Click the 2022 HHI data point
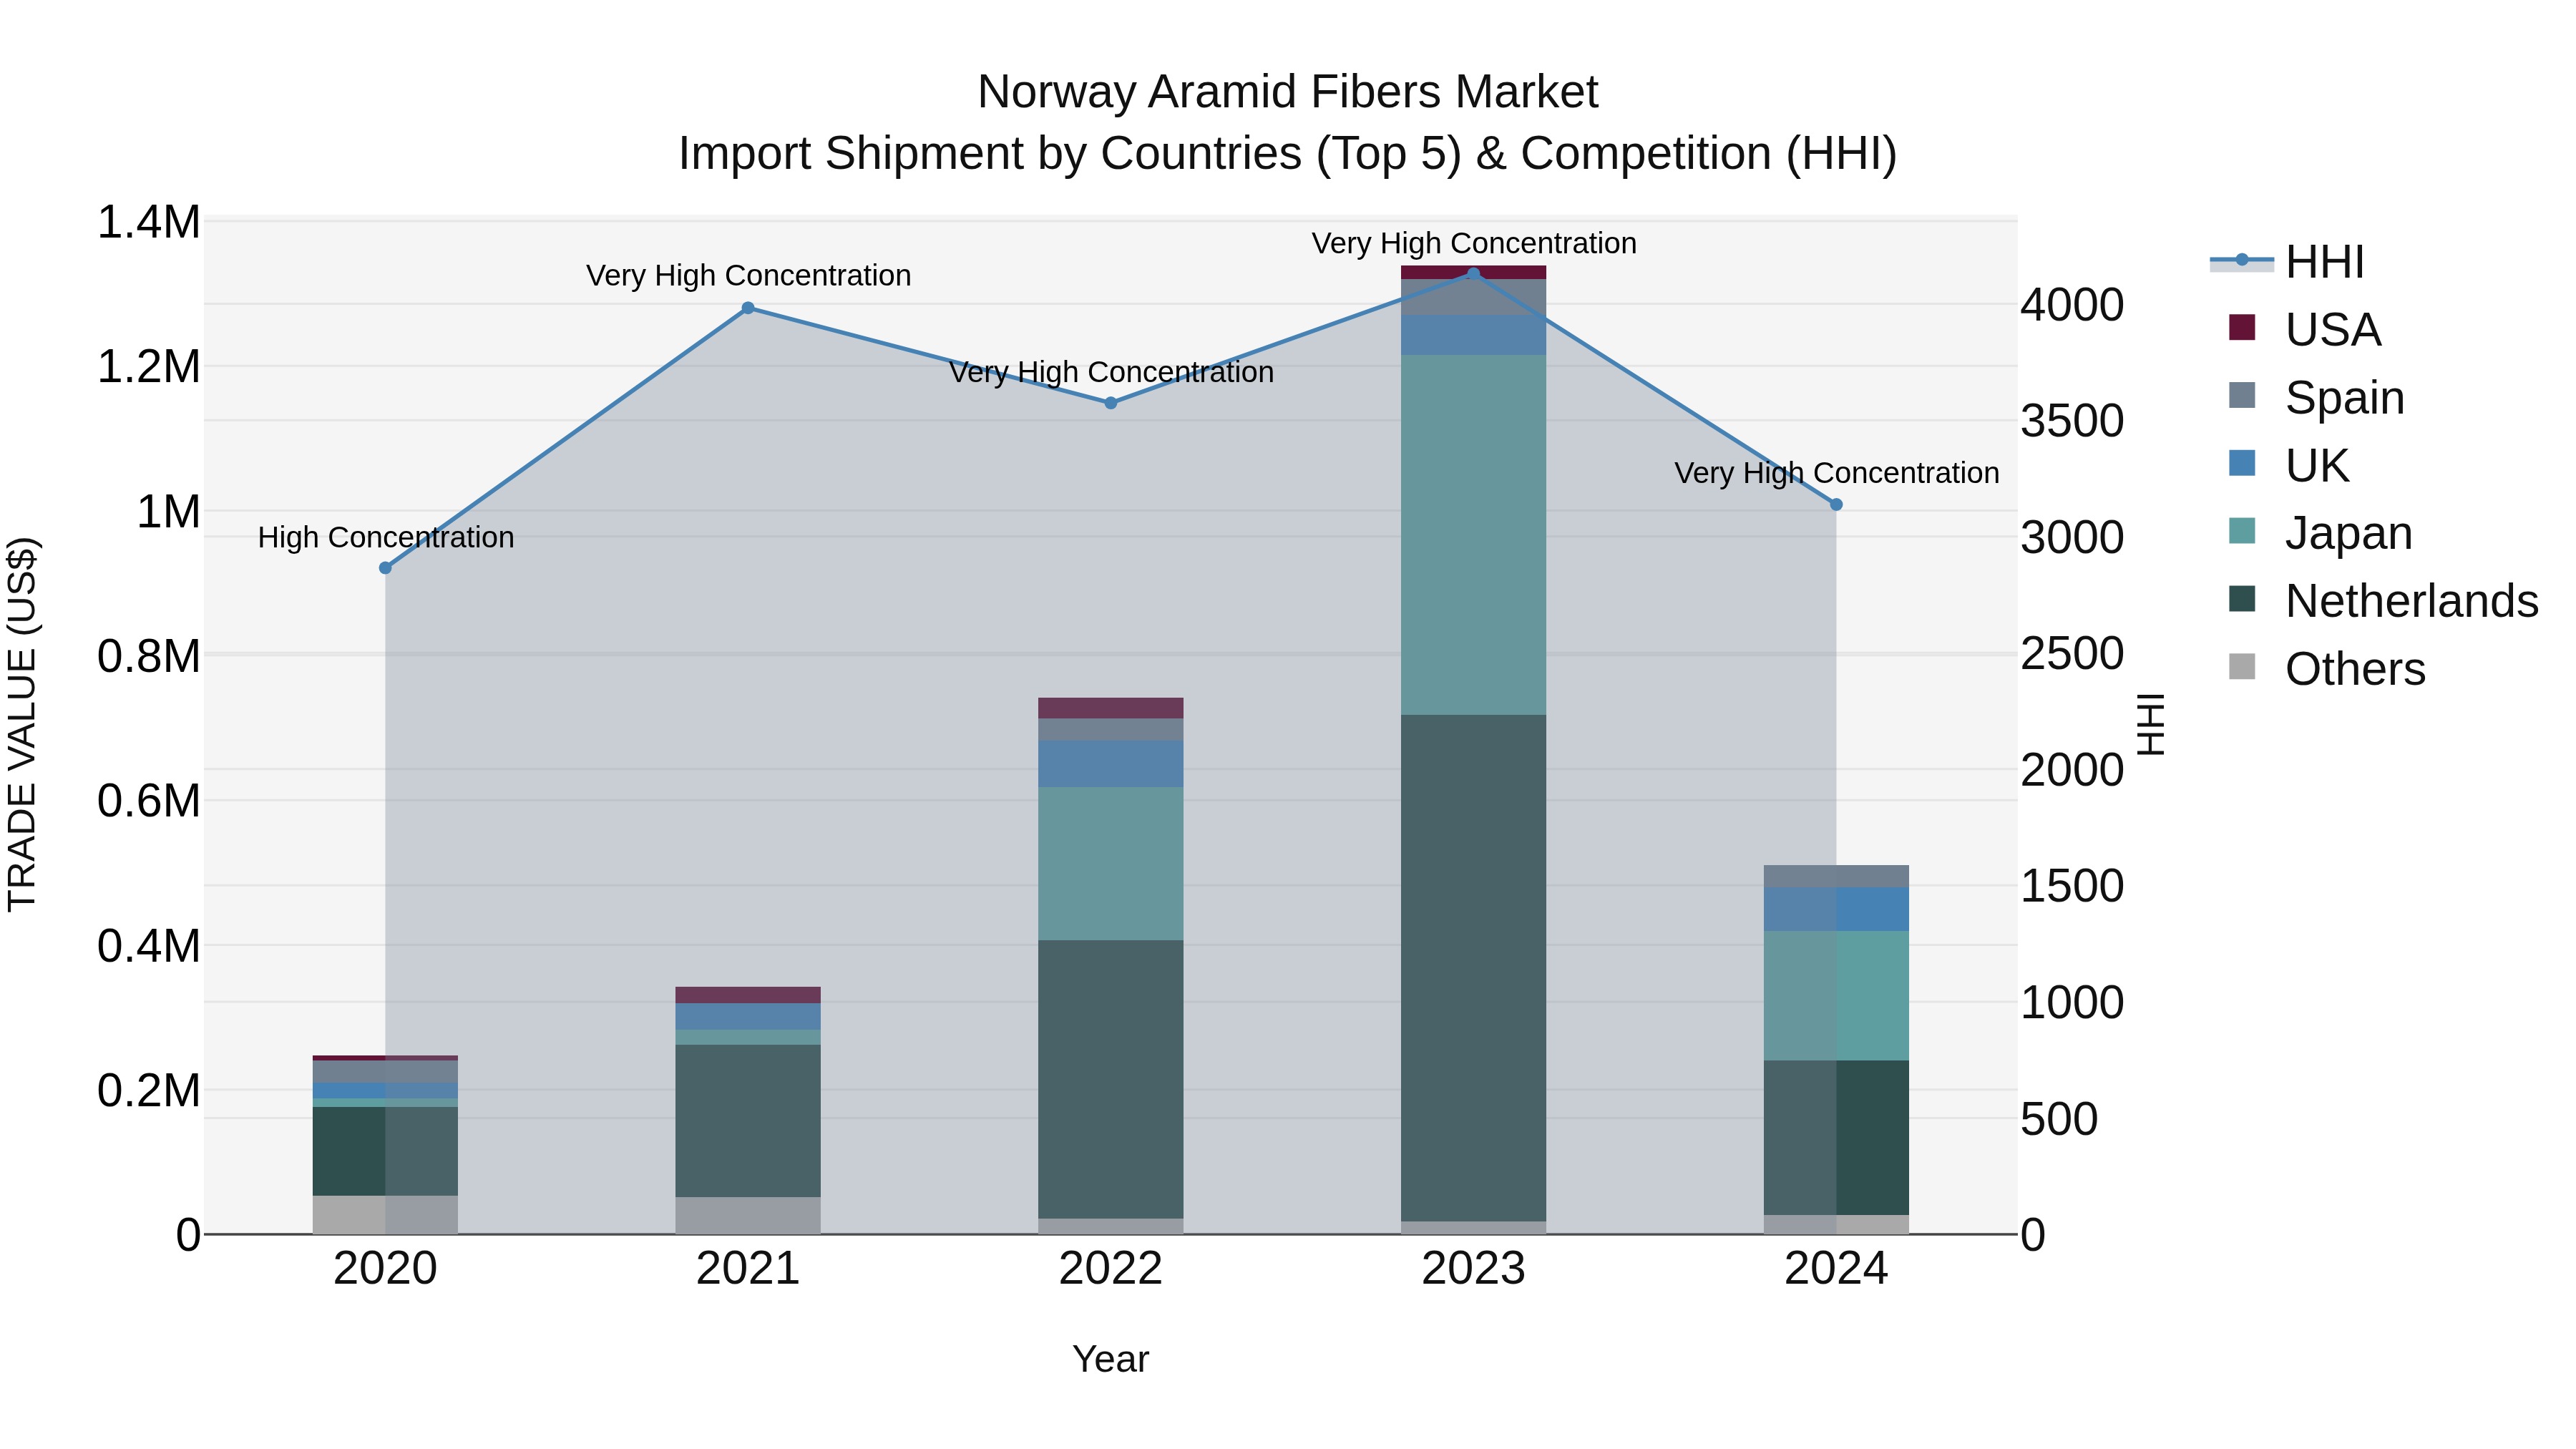This screenshot has height=1449, width=2576. coord(1110,403)
